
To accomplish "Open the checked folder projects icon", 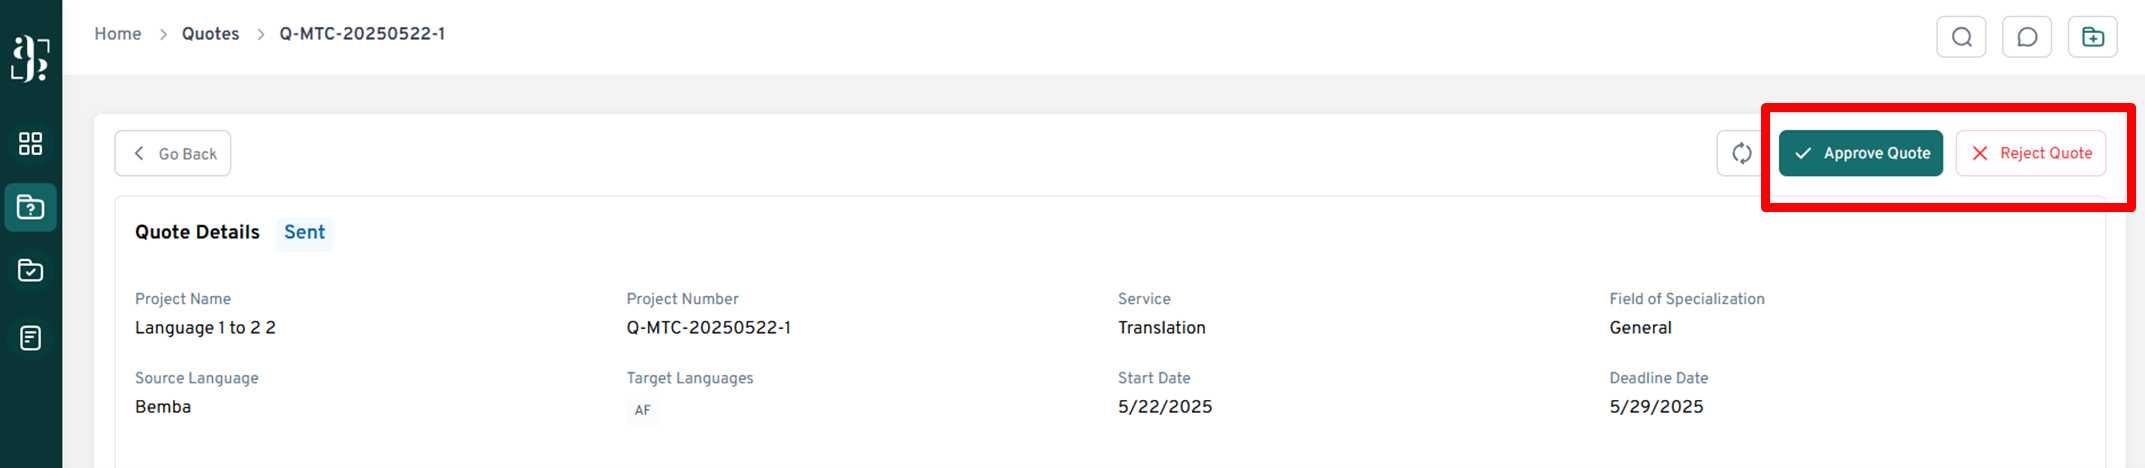I will [x=30, y=271].
